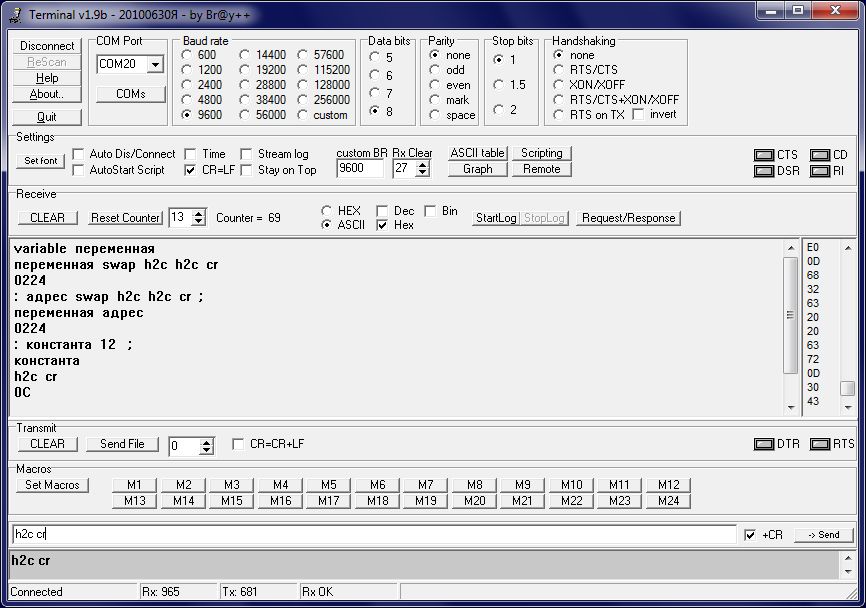The width and height of the screenshot is (866, 608).
Task: Increase the receive counter spinner value
Action: point(199,213)
